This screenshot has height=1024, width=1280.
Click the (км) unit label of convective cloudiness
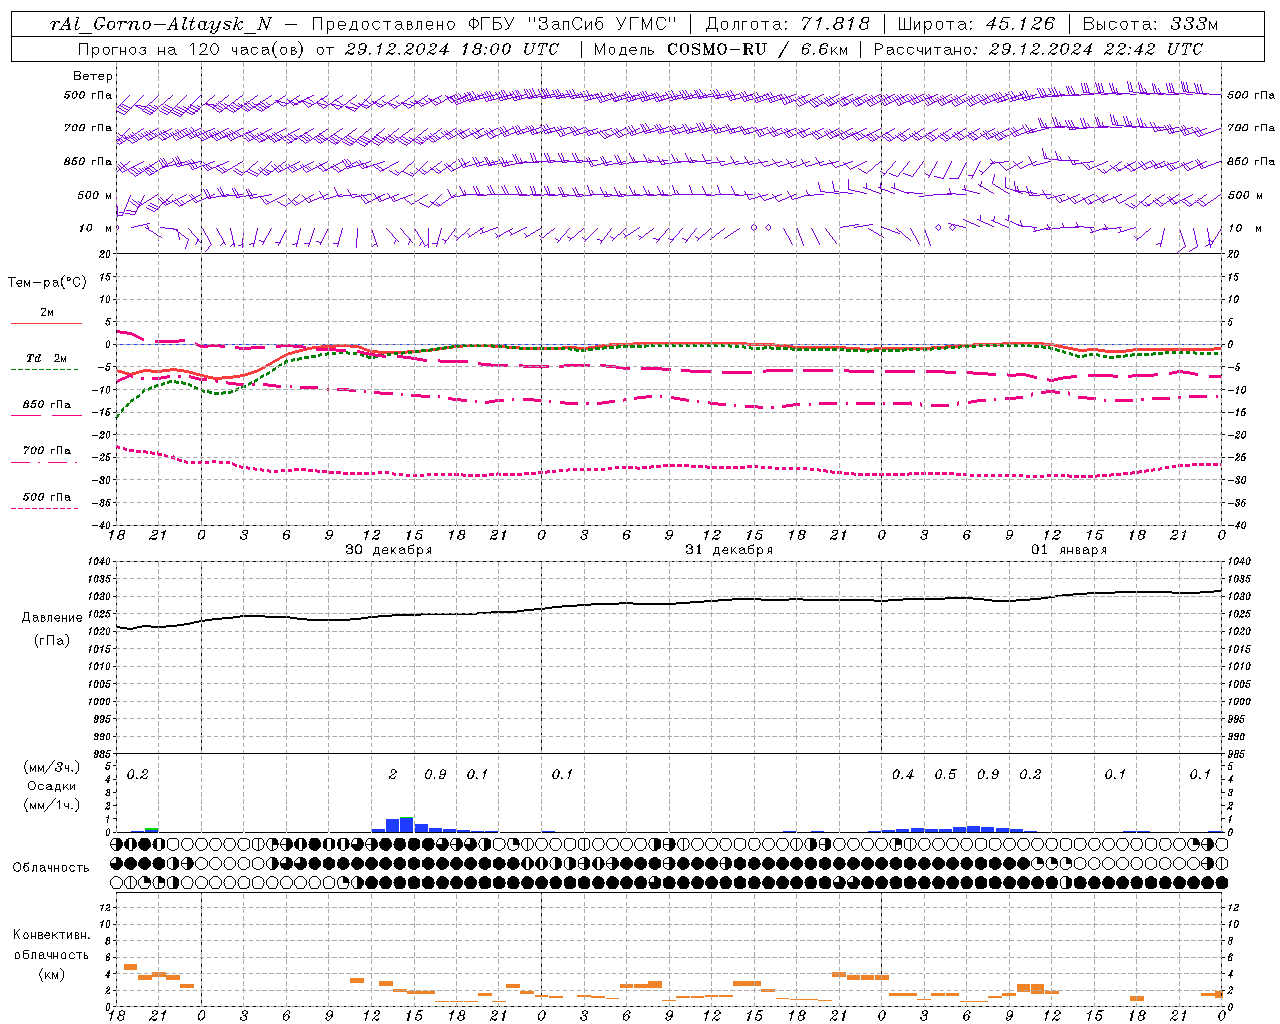(52, 974)
